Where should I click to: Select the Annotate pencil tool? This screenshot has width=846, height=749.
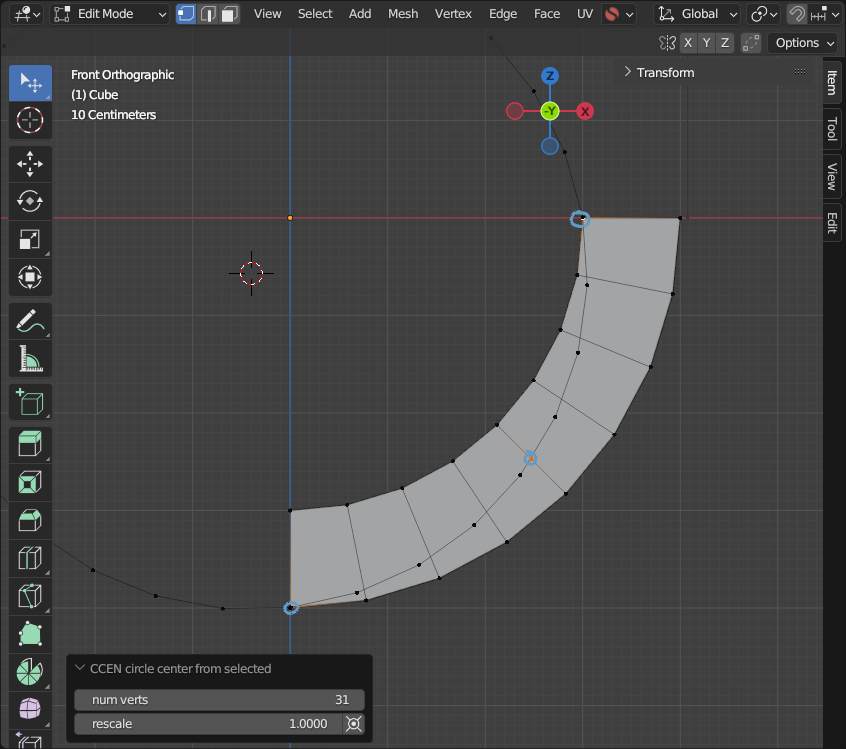click(30, 321)
